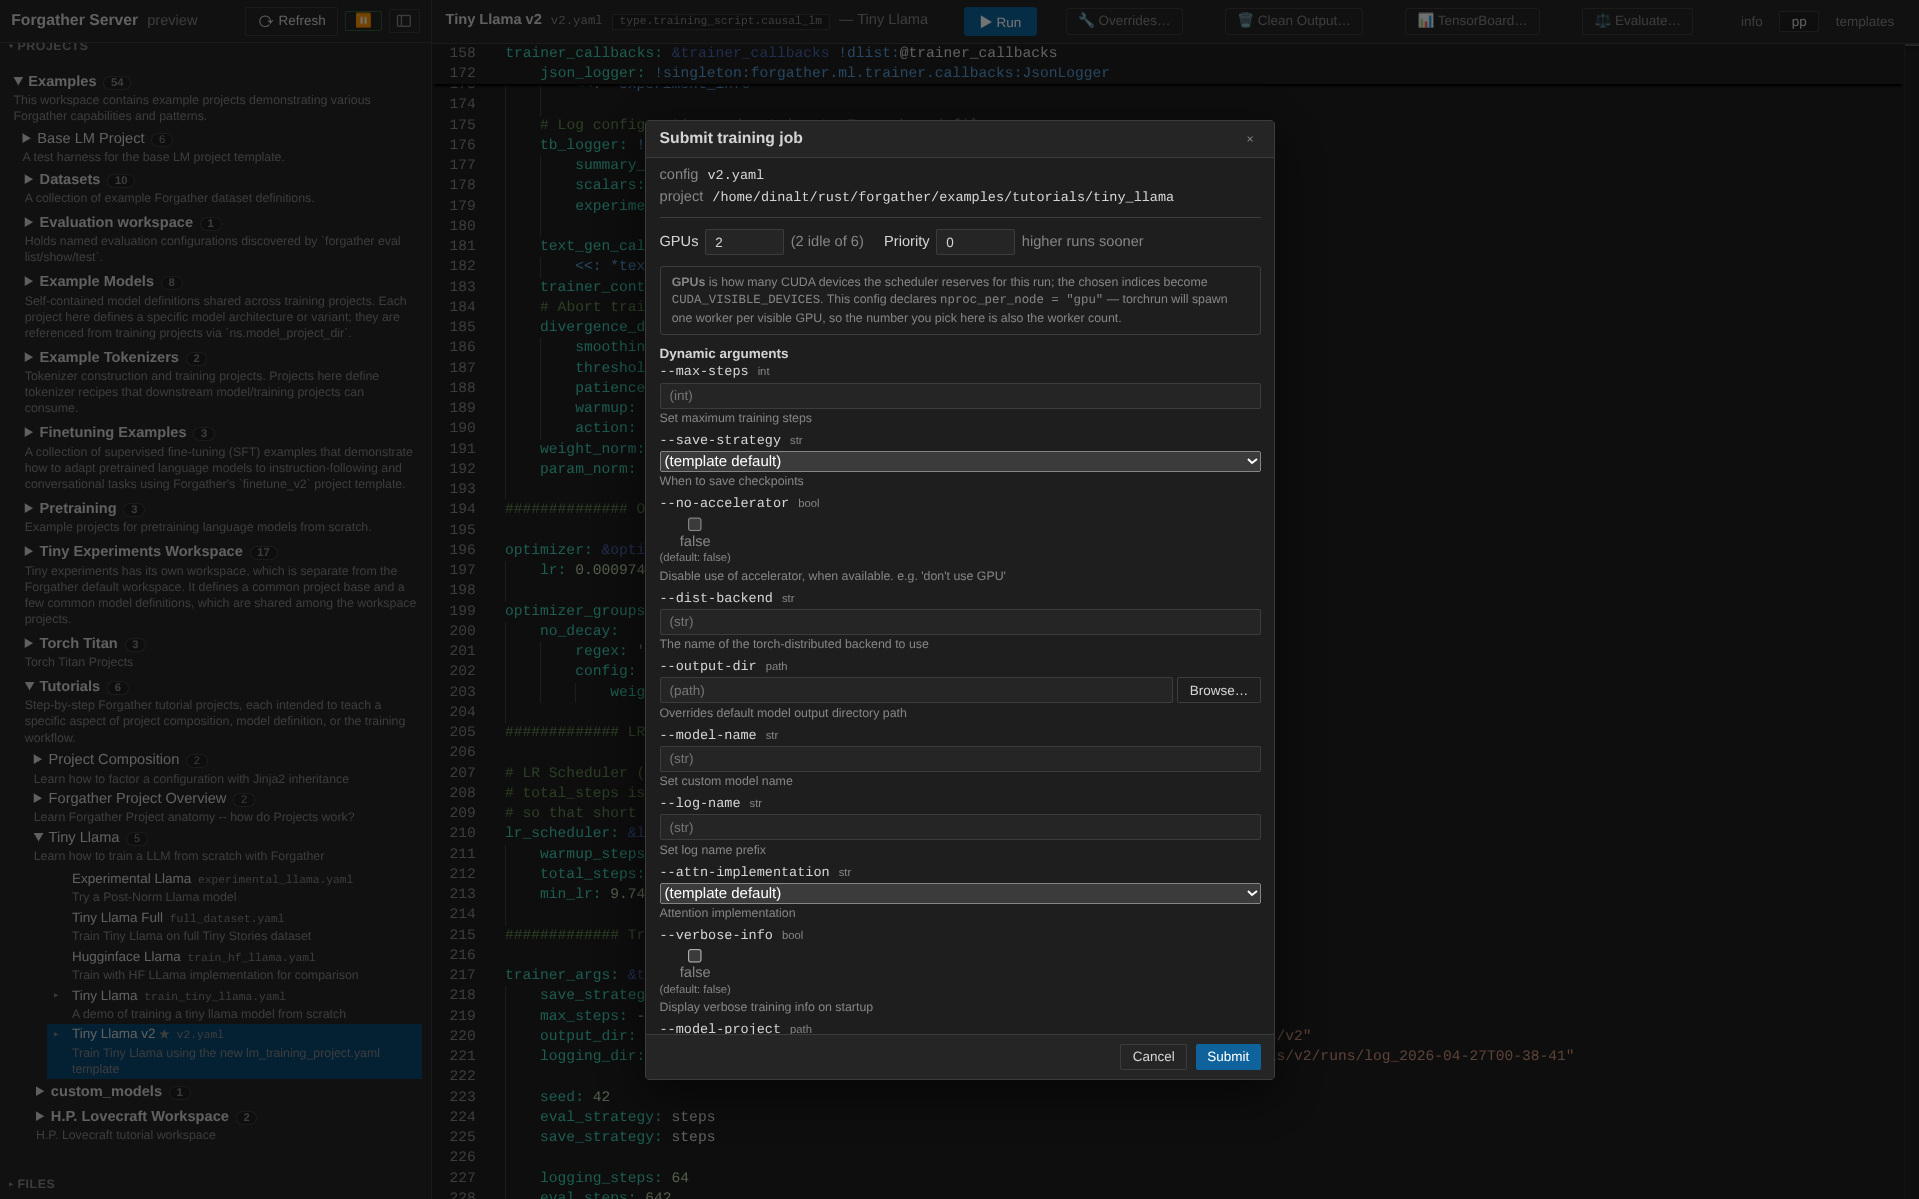Close the Submit training job dialog
1919x1199 pixels.
pos(1249,139)
